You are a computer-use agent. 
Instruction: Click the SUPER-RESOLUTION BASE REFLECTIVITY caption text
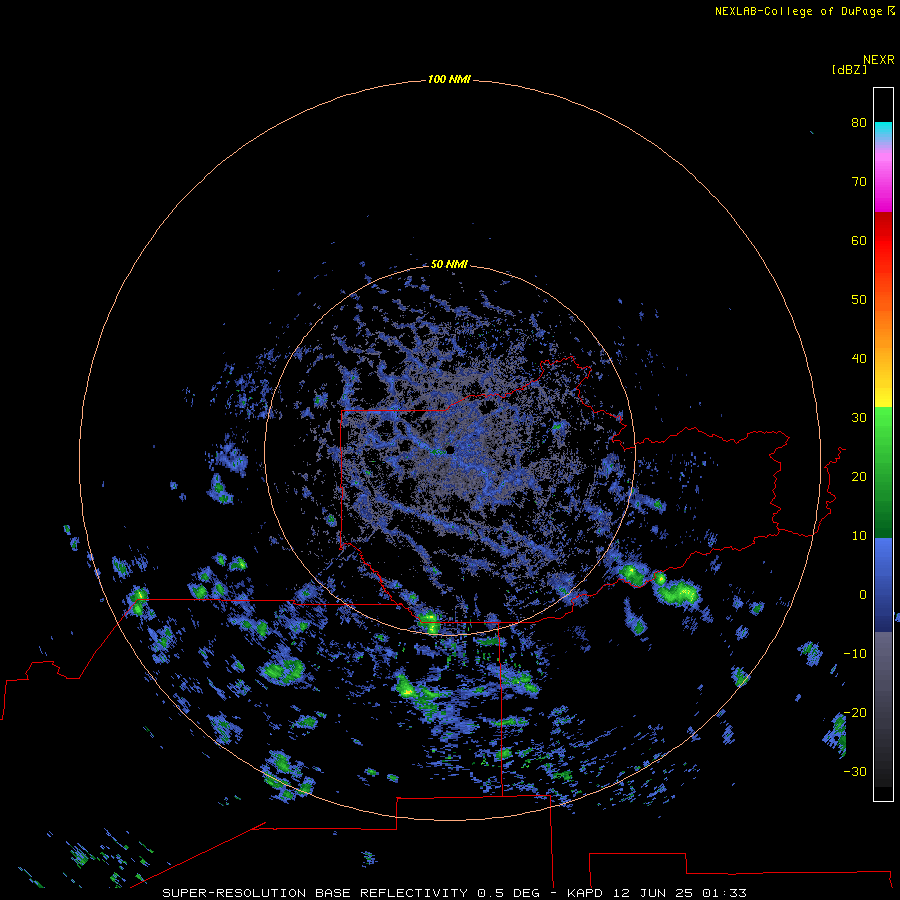(315, 893)
